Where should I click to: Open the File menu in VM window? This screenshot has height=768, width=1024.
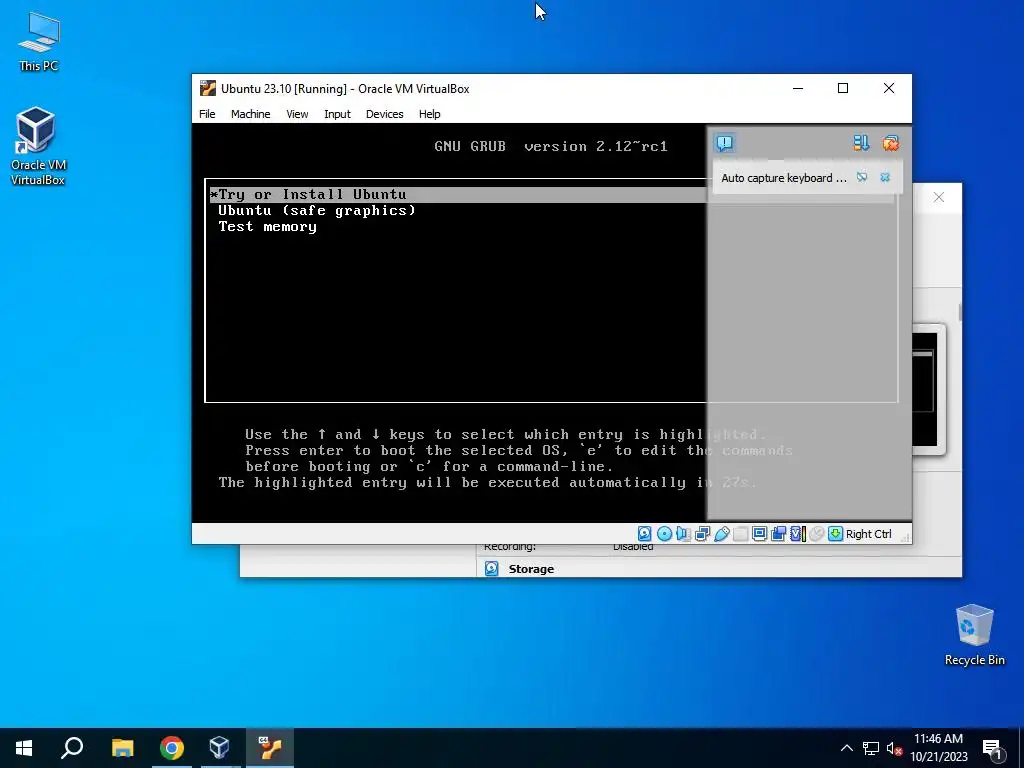click(x=207, y=114)
